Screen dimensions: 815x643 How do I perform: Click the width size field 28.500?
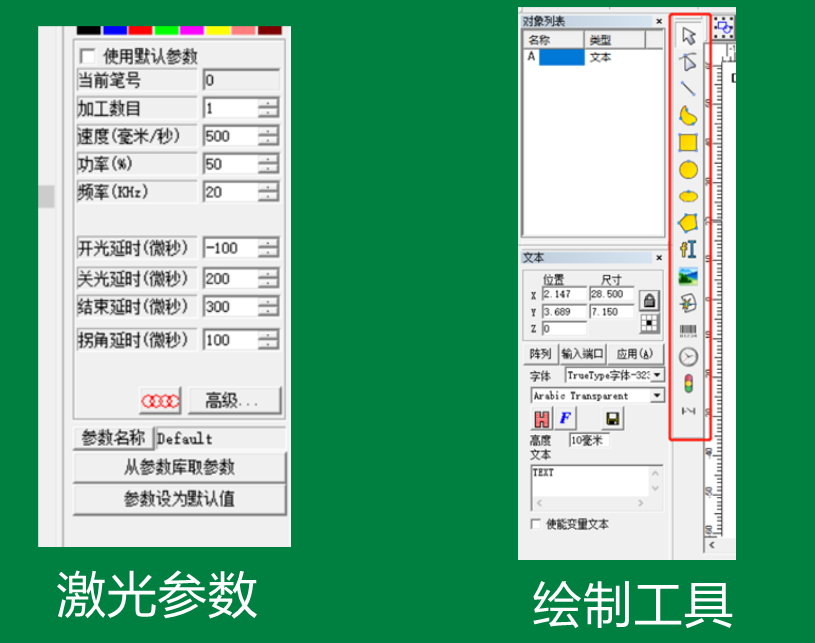(x=611, y=294)
